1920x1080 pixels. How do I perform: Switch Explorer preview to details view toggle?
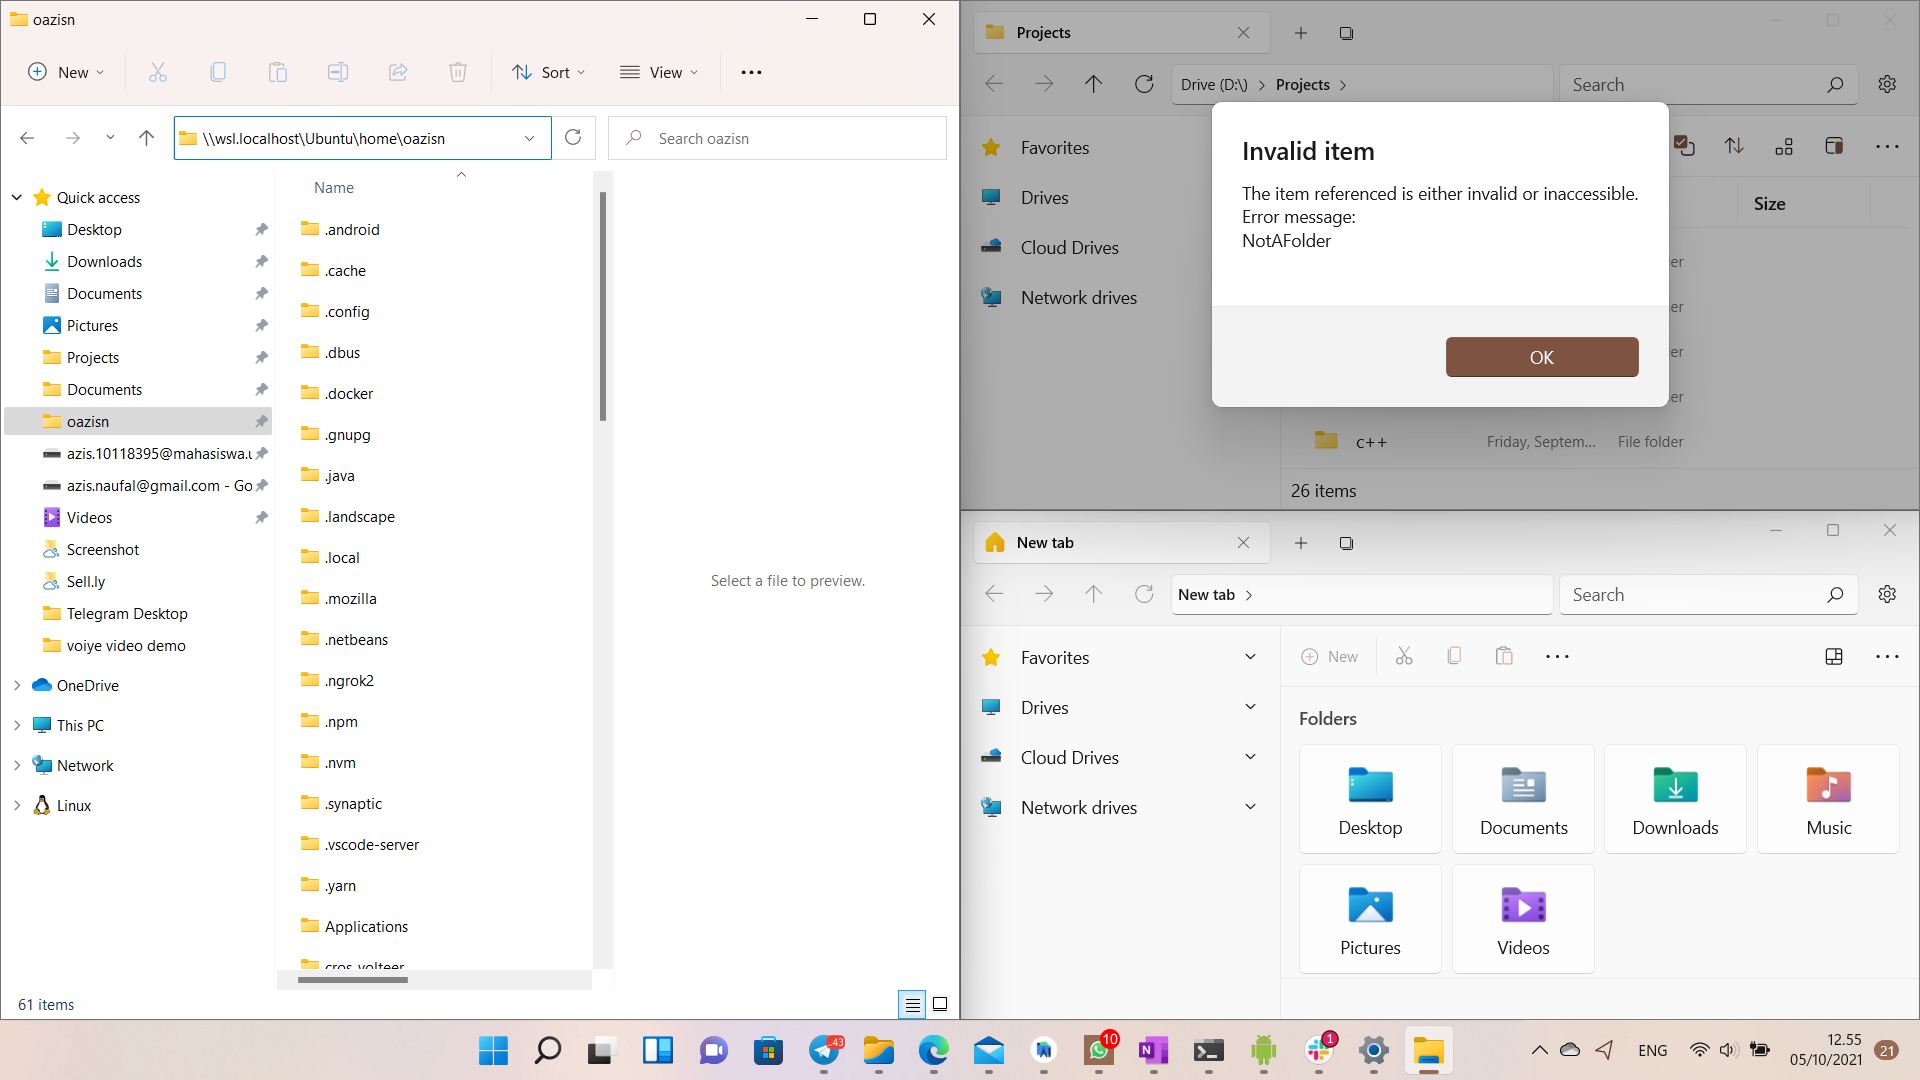pyautogui.click(x=912, y=1004)
